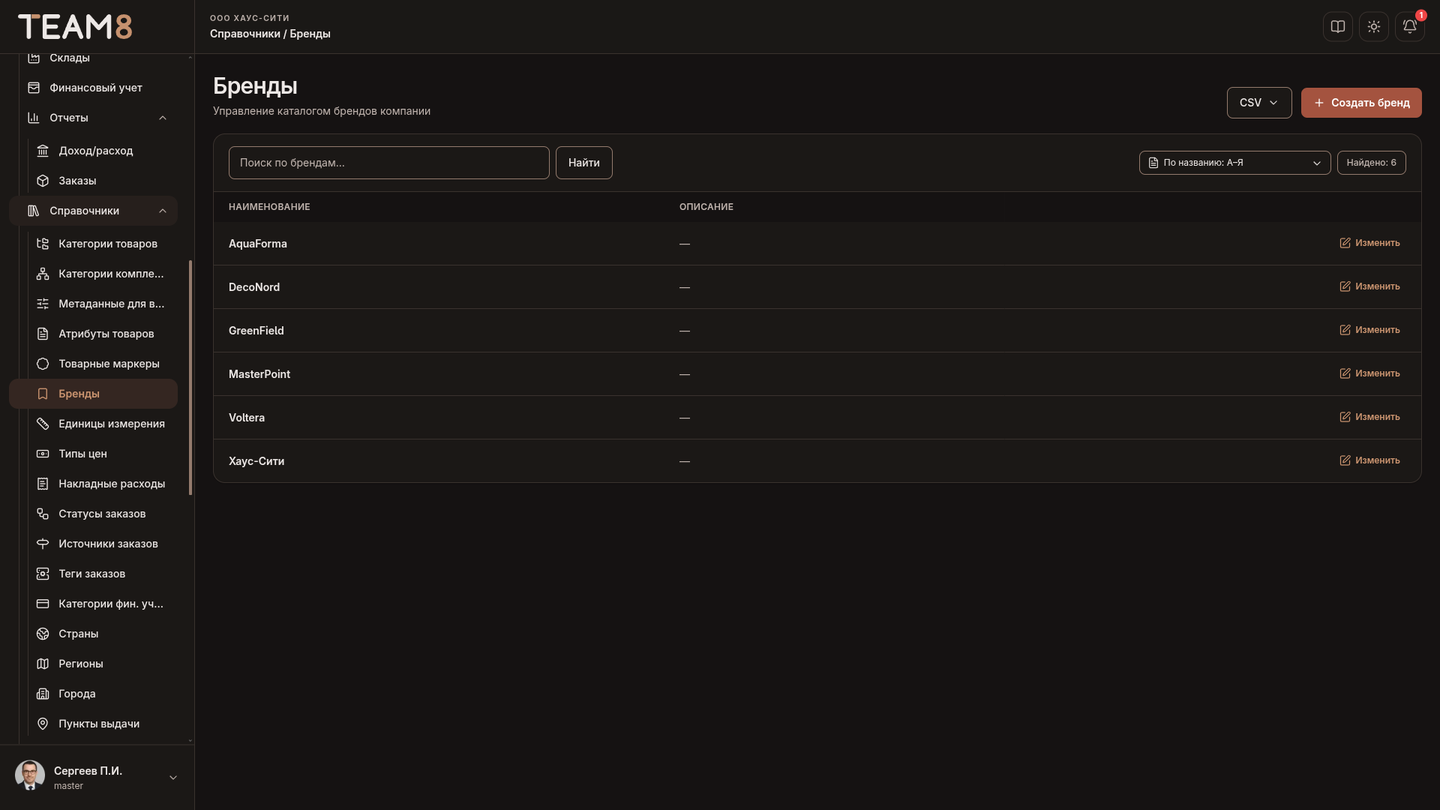The image size is (1440, 810).
Task: Open the sorting dropdown По названию: А–Я
Action: point(1235,163)
